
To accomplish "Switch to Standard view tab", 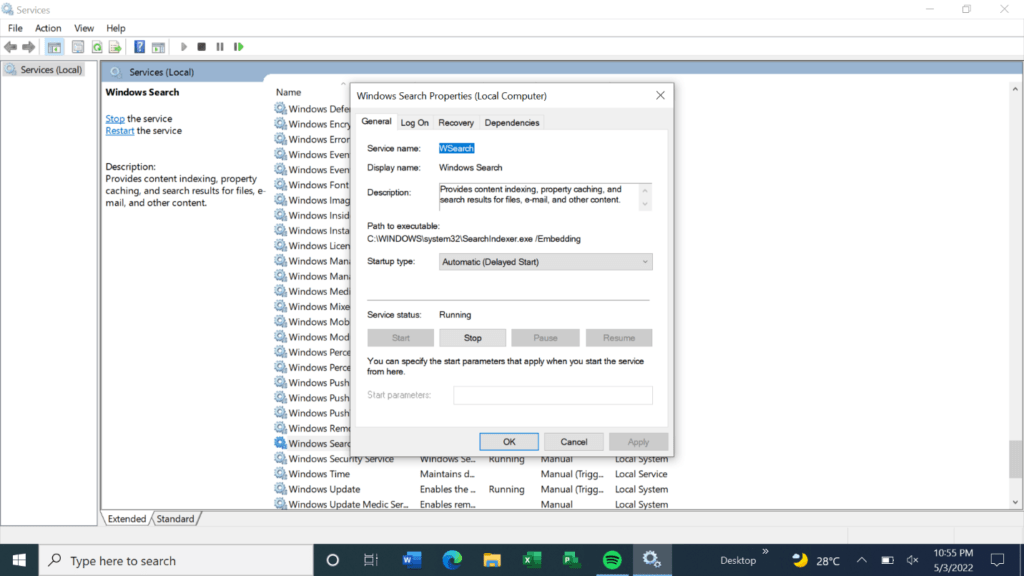I will (x=175, y=519).
